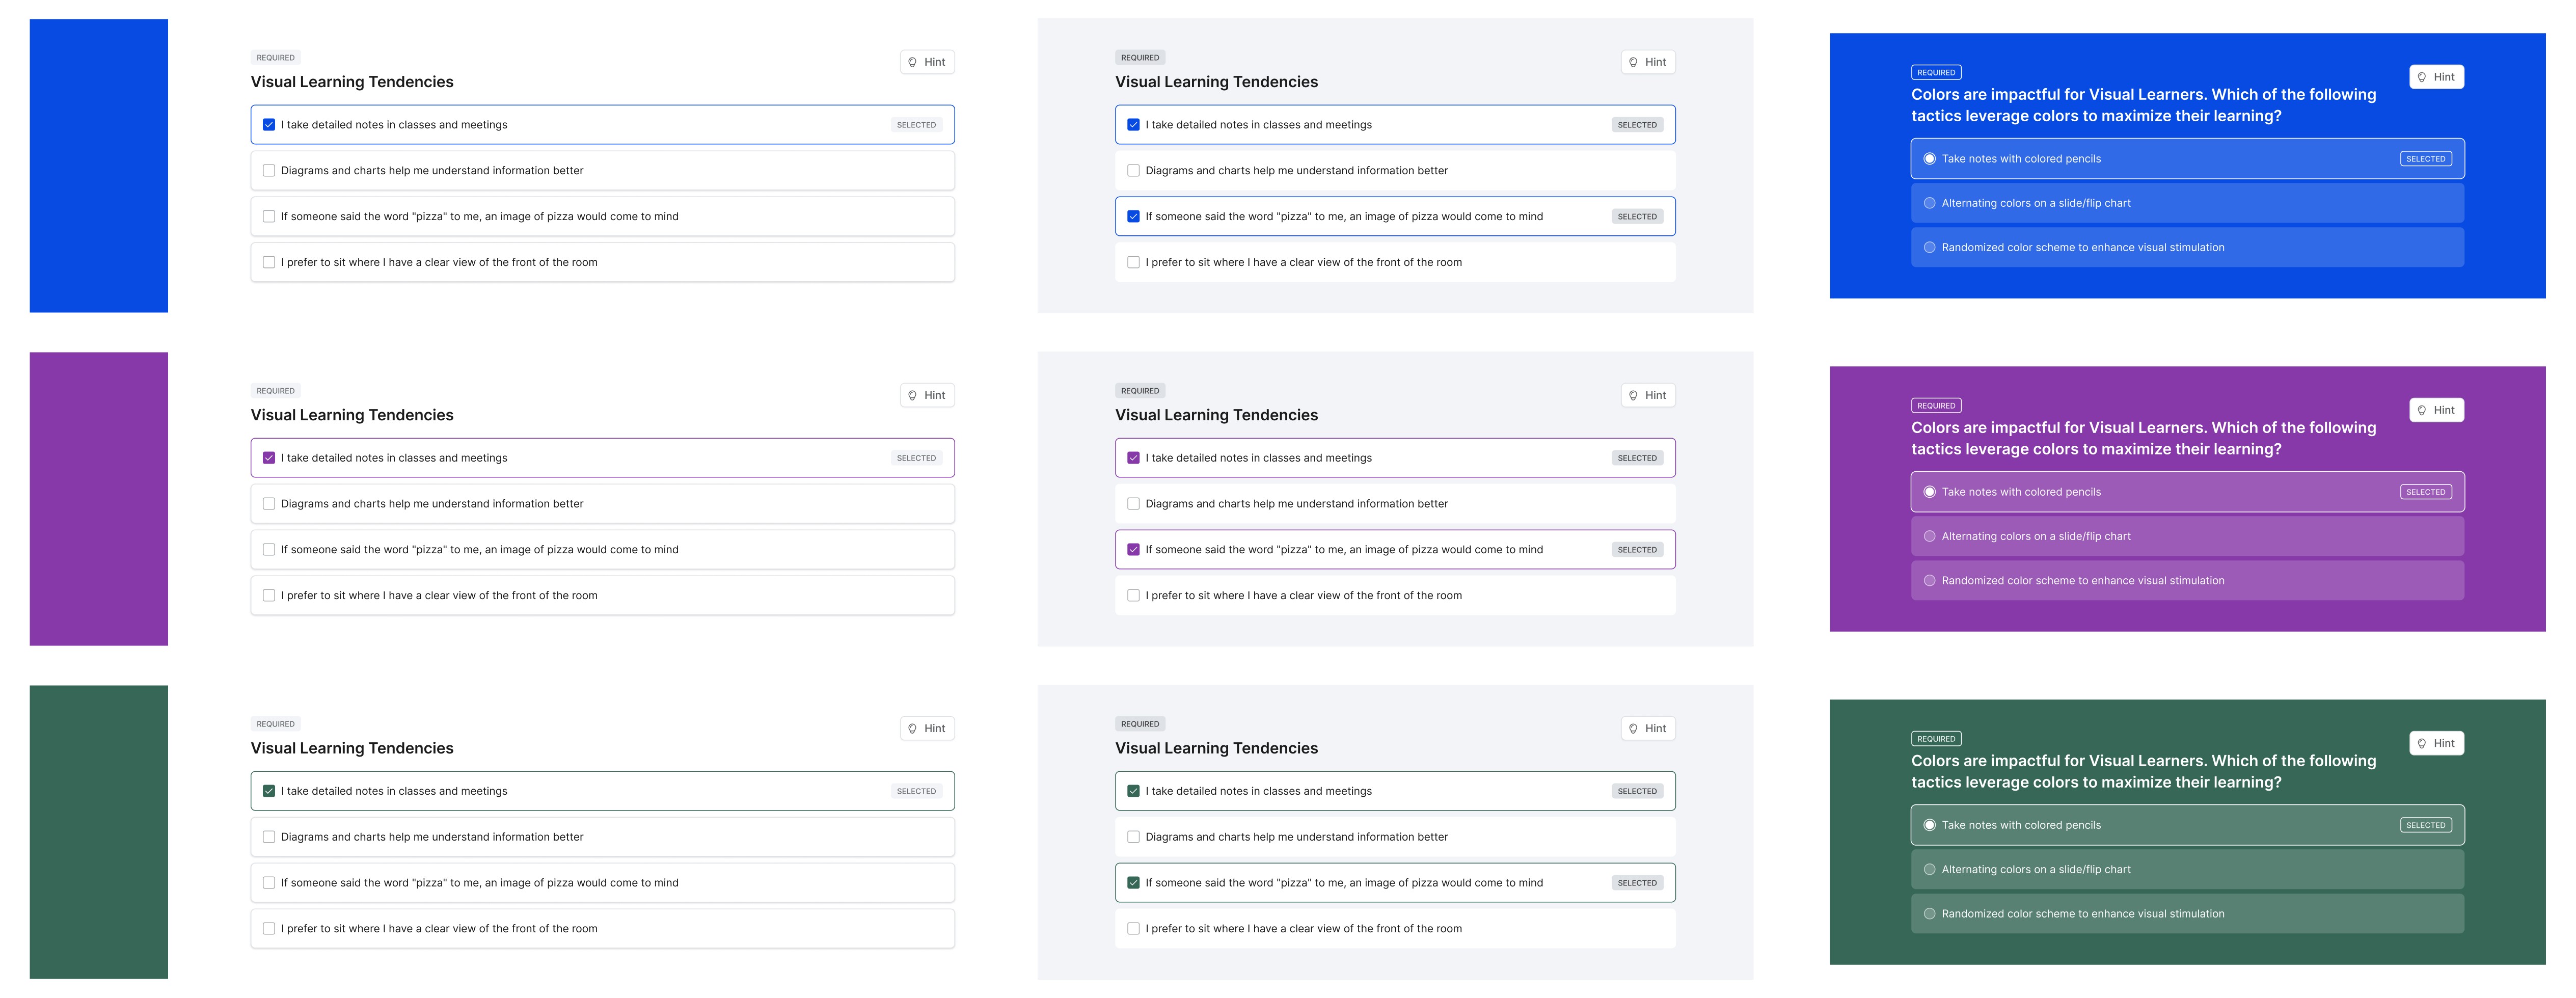Check 'Diagrams and charts' in the top-left white form

(x=269, y=171)
